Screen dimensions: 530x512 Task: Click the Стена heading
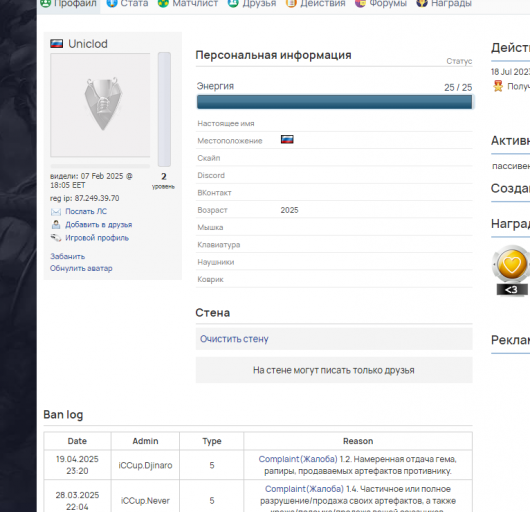[x=213, y=313]
